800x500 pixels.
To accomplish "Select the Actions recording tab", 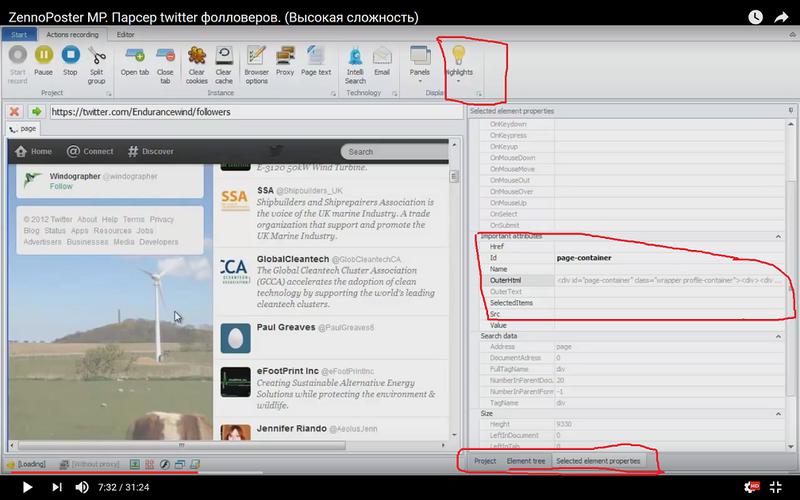I will (x=72, y=35).
